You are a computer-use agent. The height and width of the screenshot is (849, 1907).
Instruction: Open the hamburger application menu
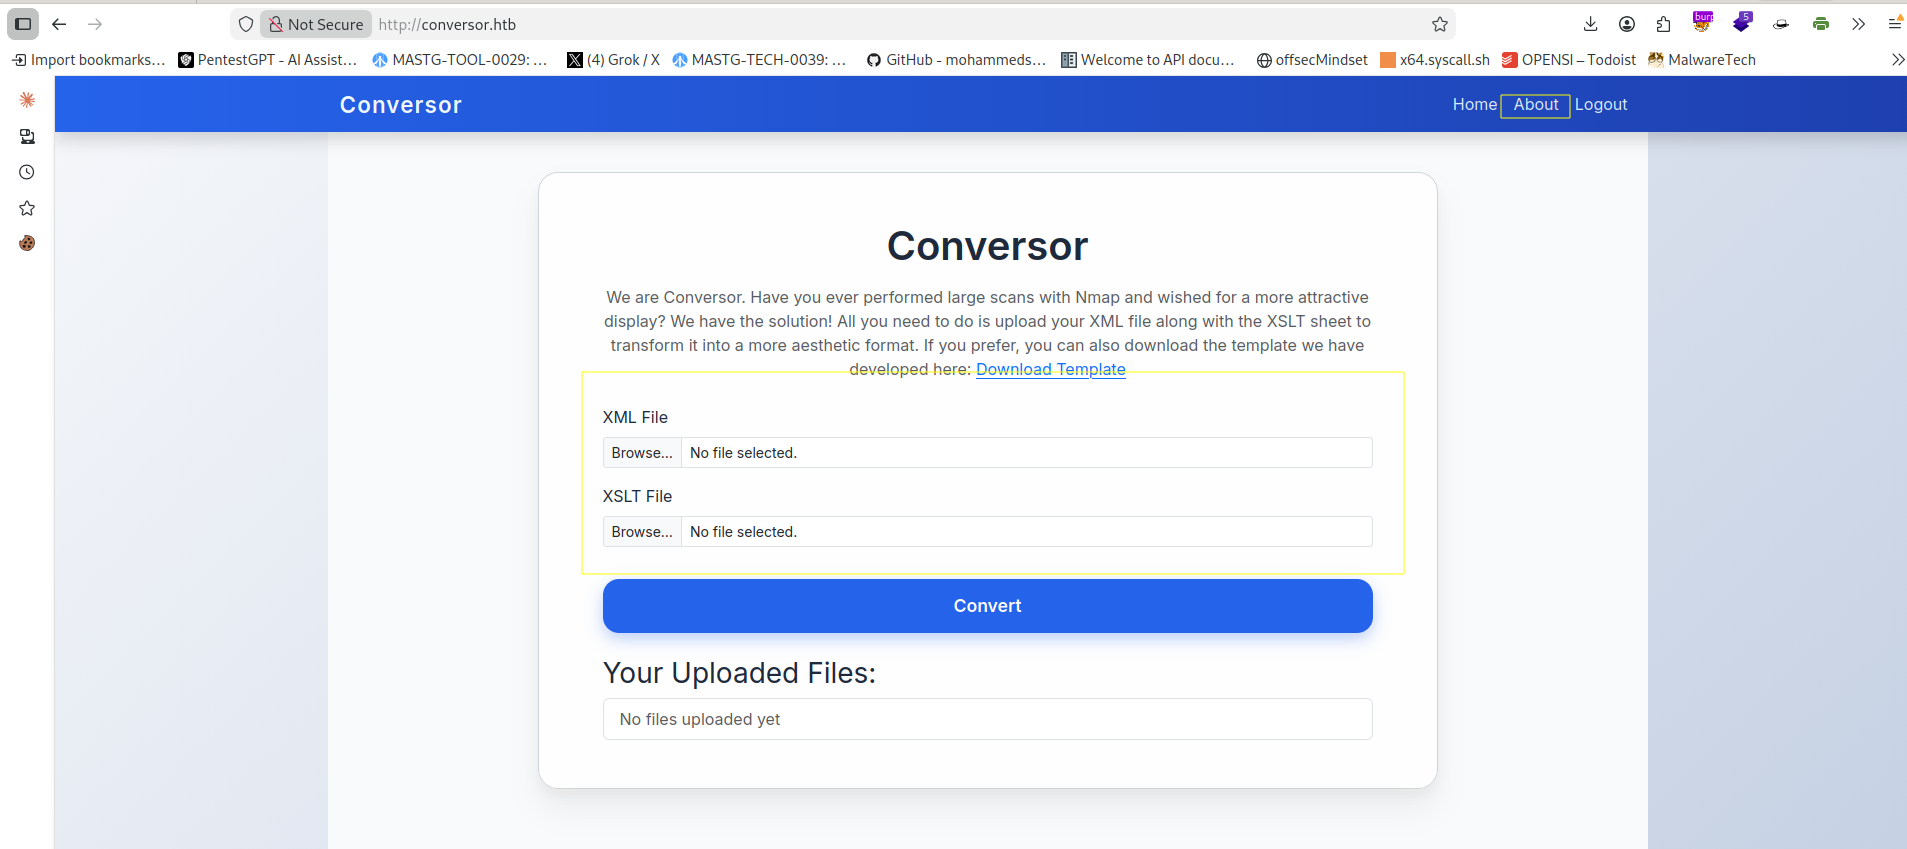coord(1895,24)
